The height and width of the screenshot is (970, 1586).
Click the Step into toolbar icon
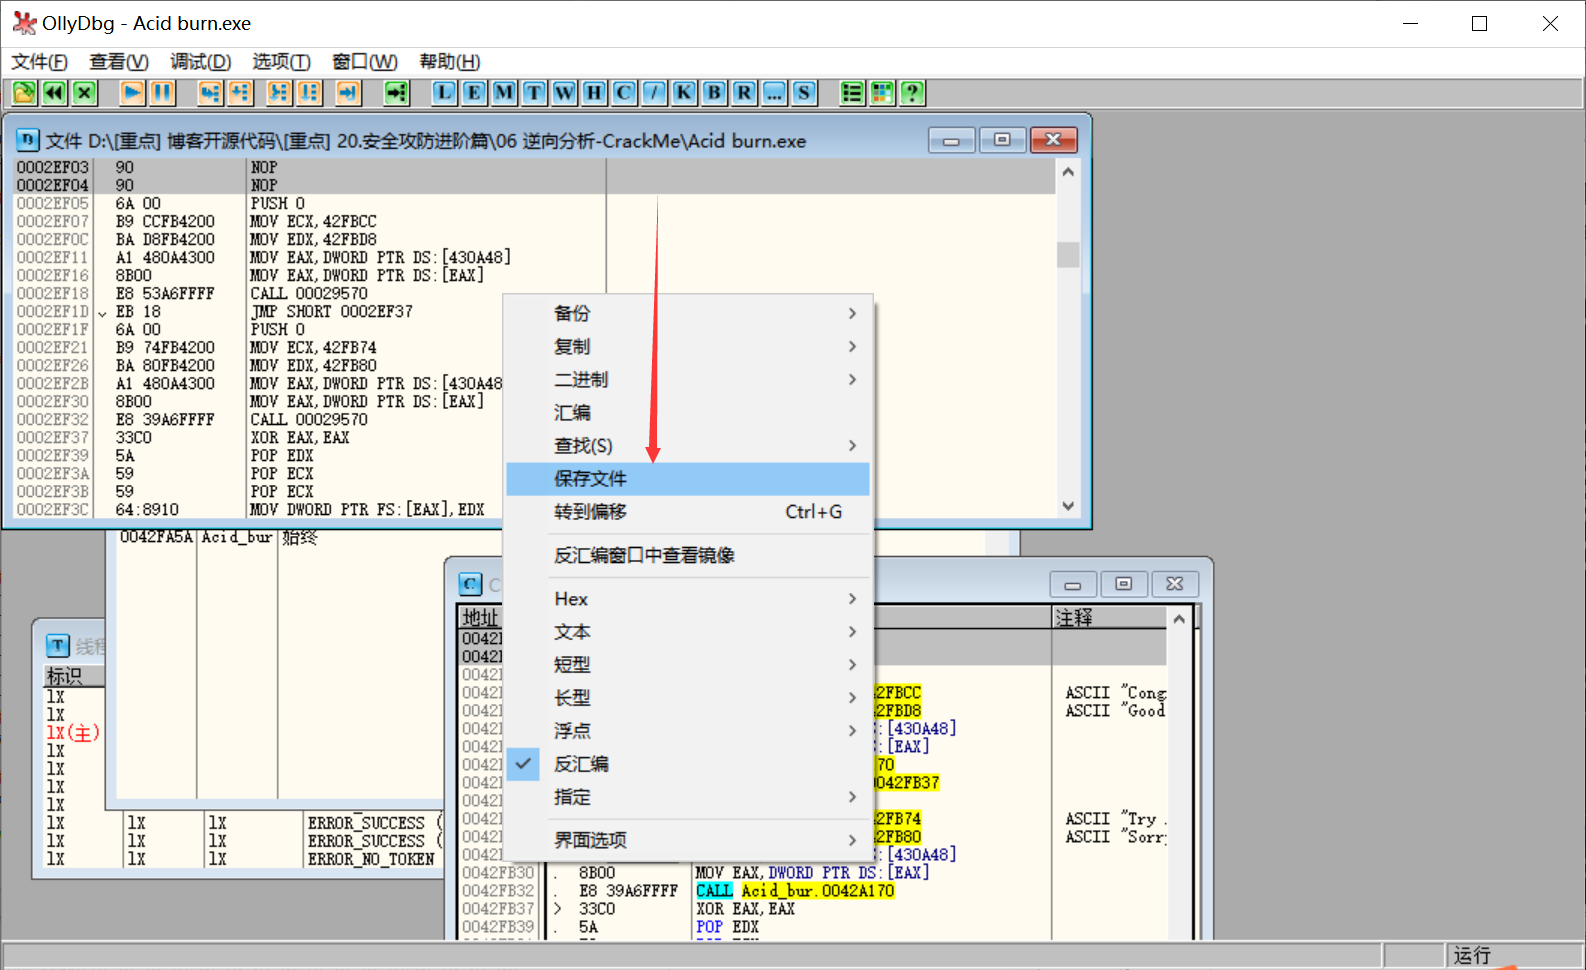pyautogui.click(x=209, y=93)
